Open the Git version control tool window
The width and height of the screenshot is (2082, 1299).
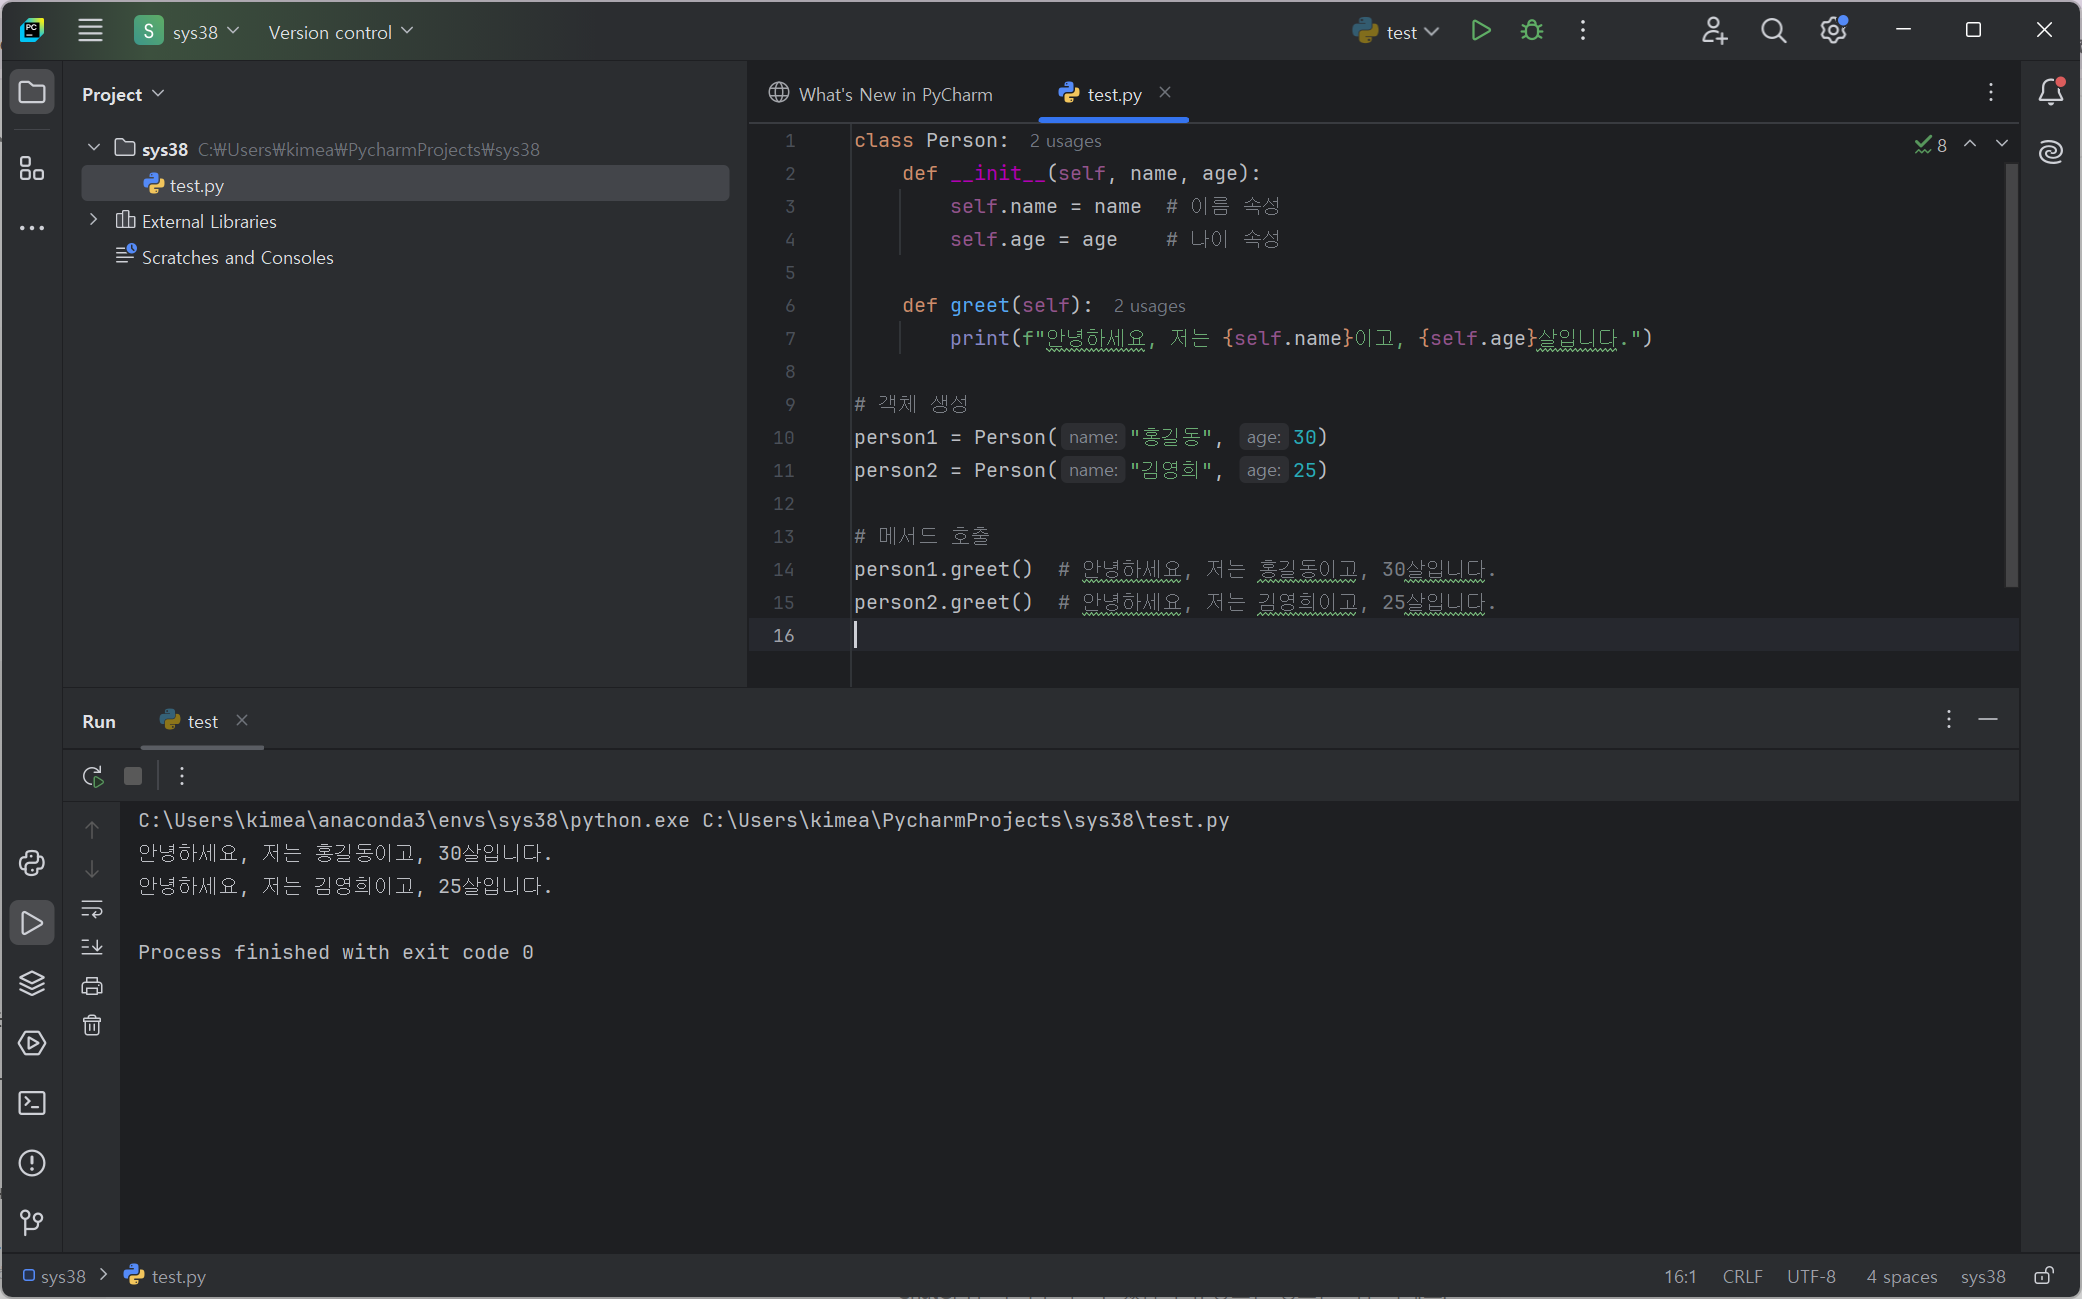pos(32,1222)
